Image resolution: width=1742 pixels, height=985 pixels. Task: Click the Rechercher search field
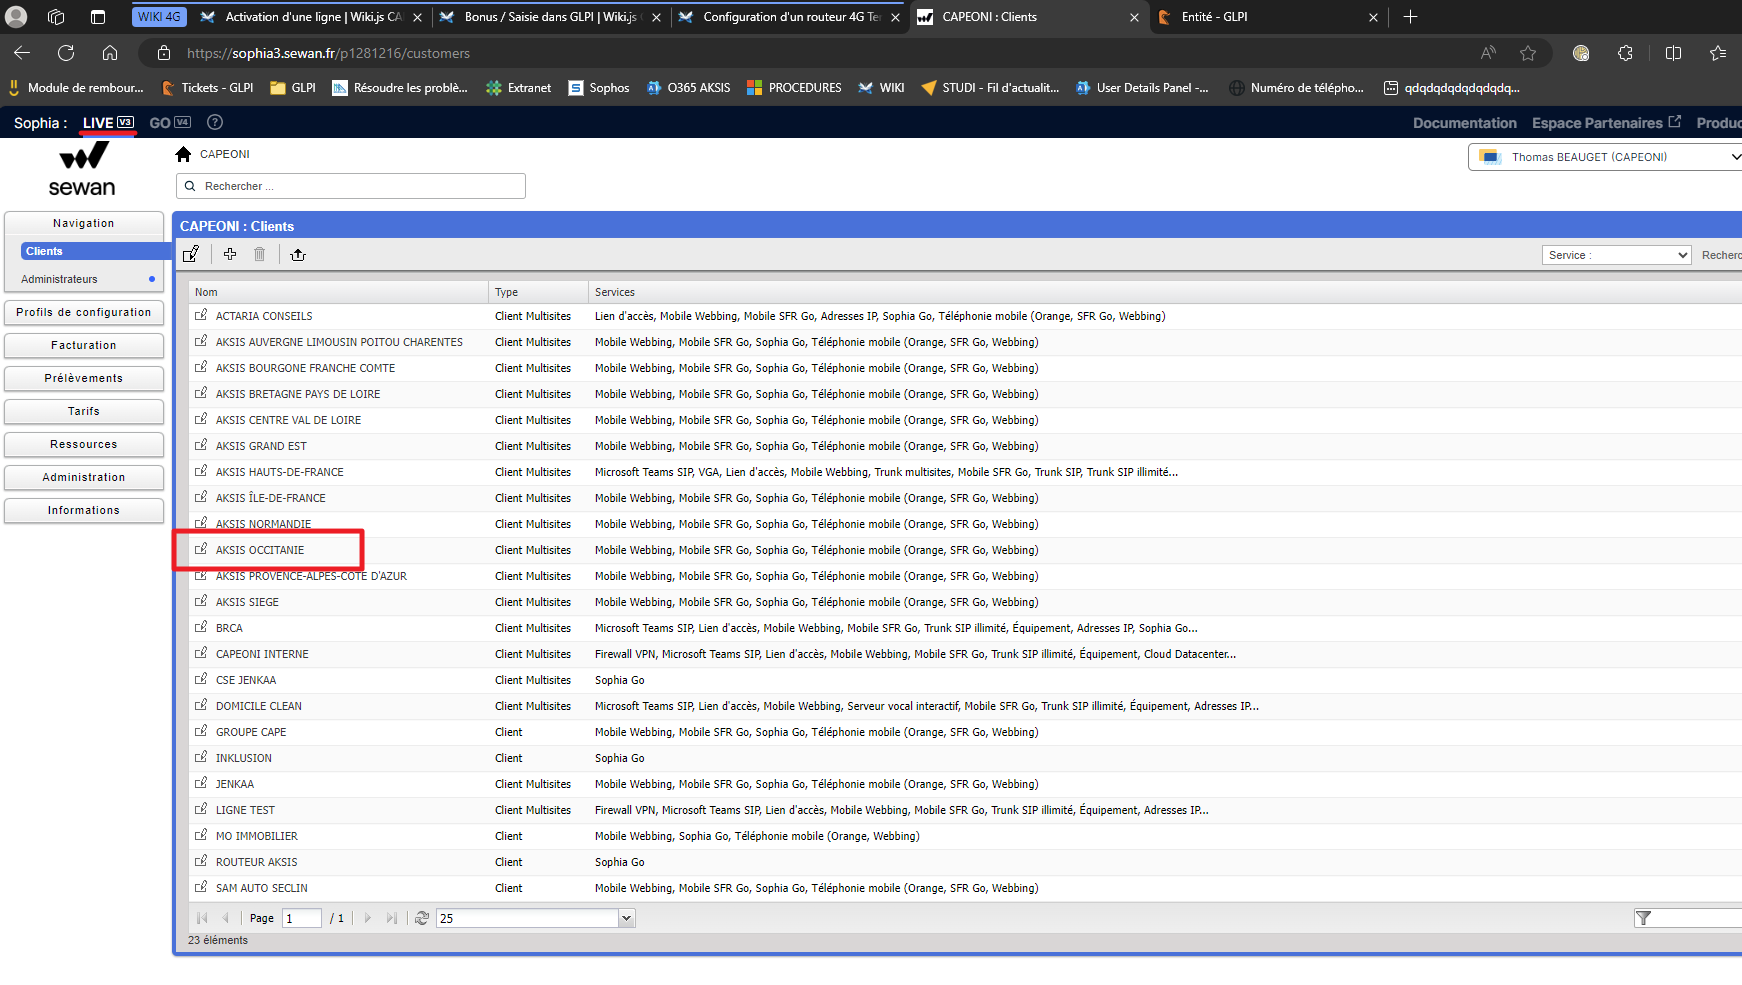coord(351,186)
